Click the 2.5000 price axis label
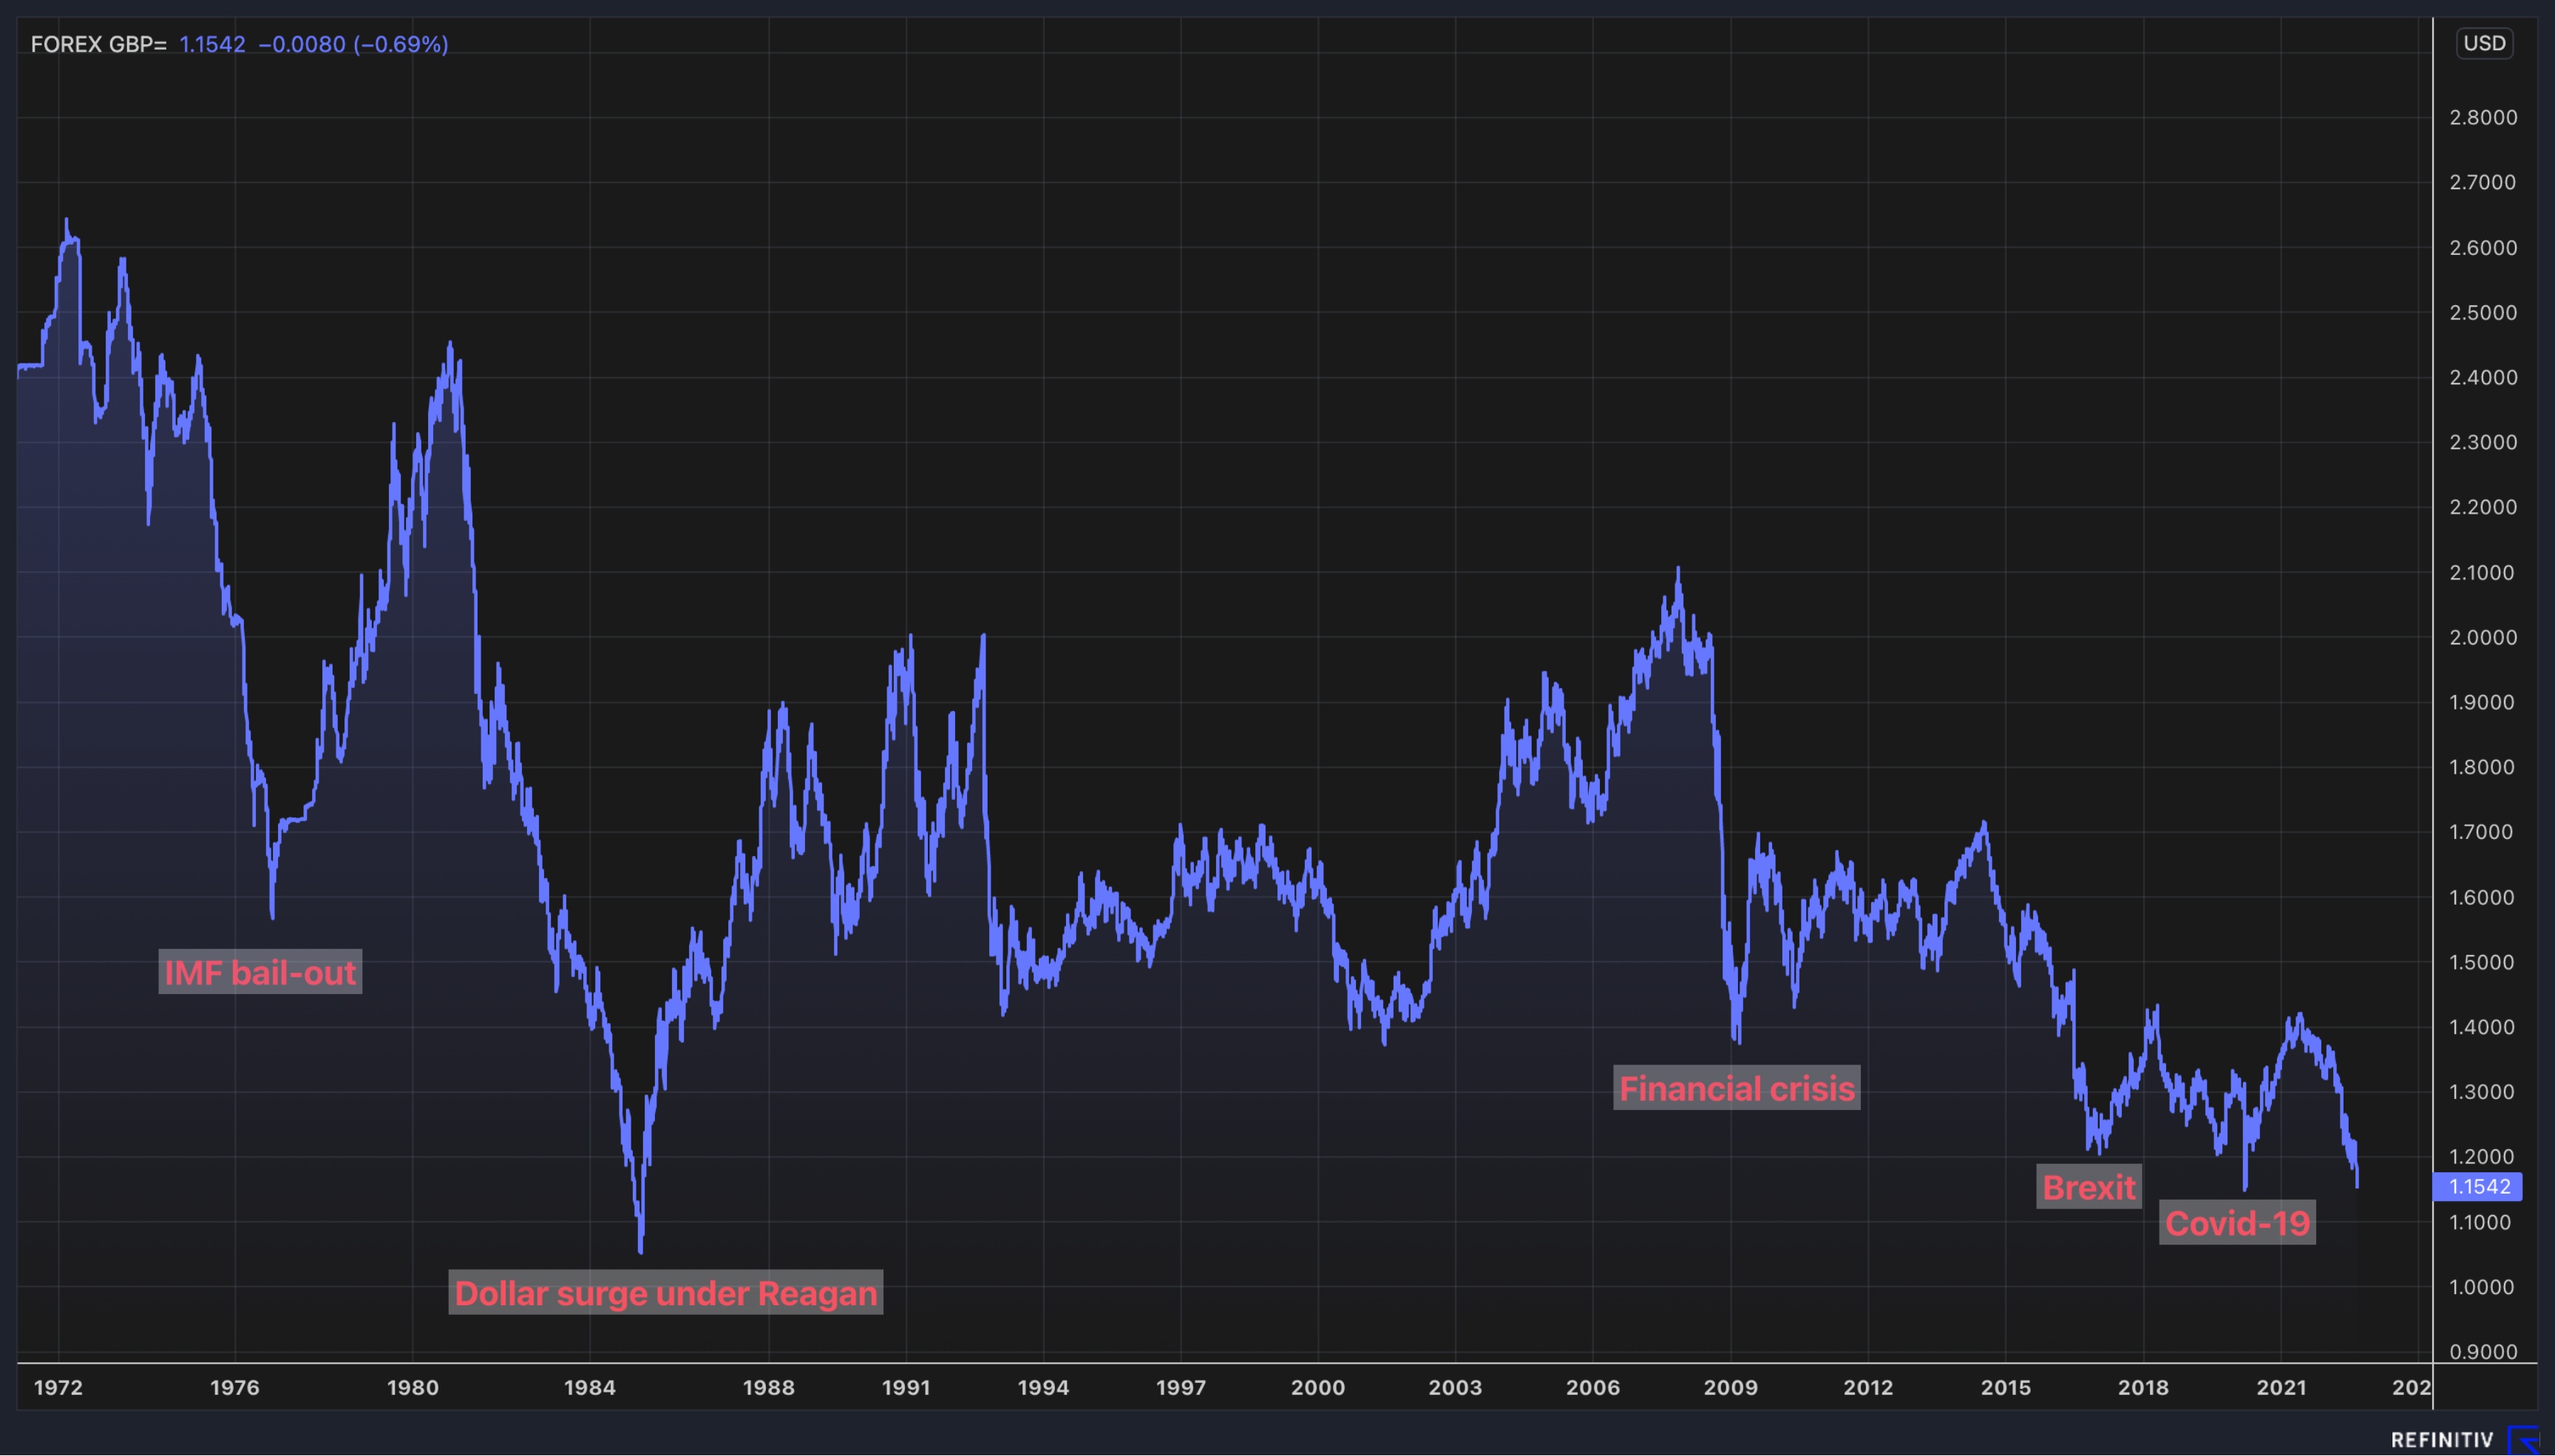 2483,312
